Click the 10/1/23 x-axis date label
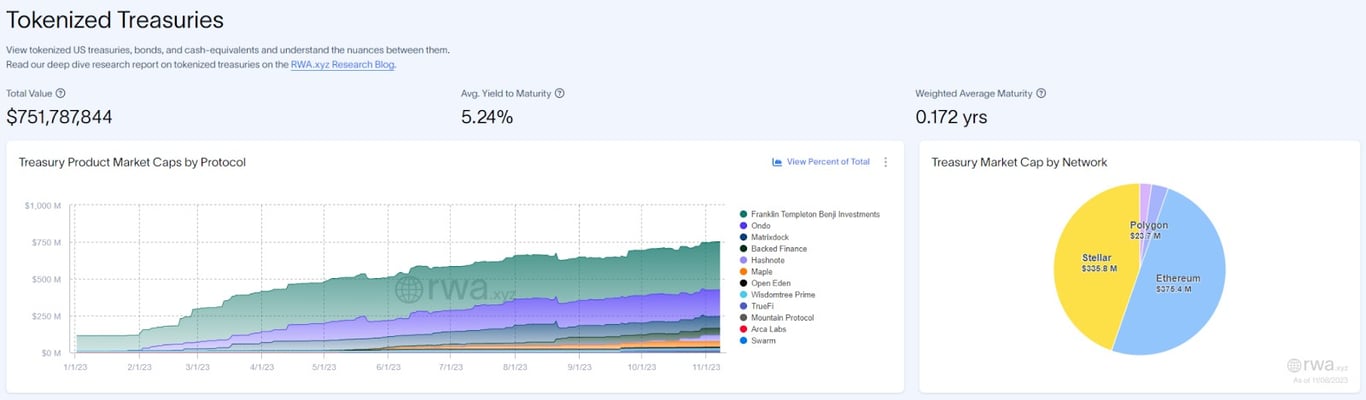This screenshot has height=400, width=1366. [x=641, y=367]
